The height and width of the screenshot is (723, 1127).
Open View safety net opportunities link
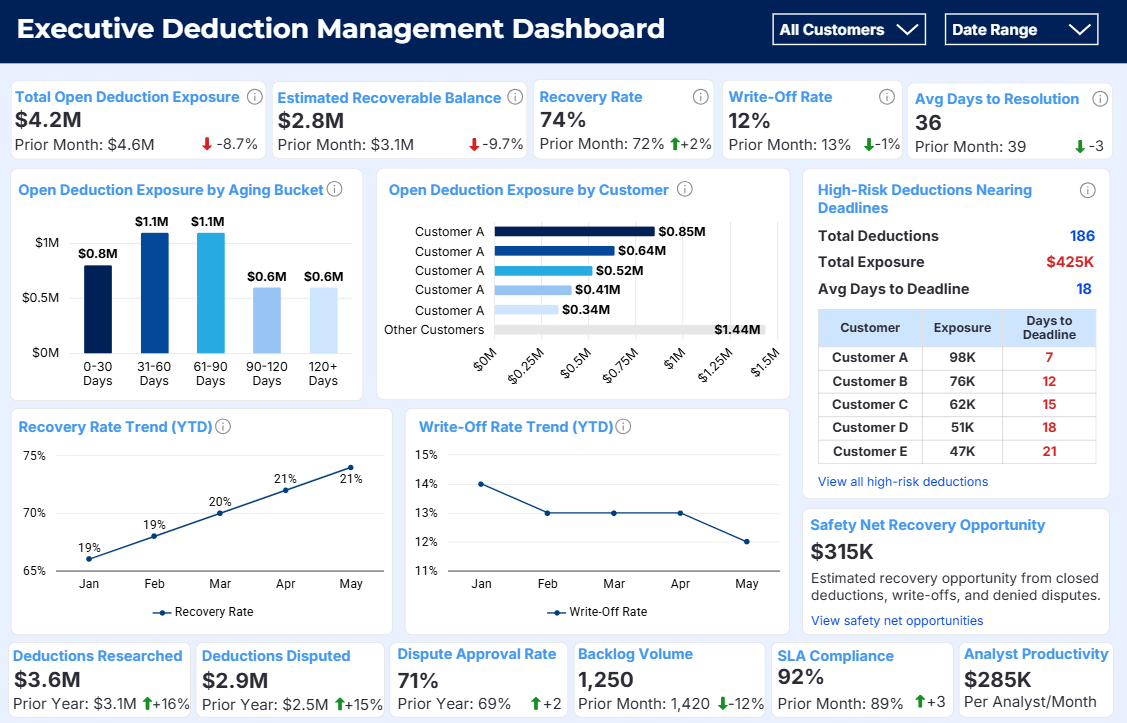(x=897, y=620)
